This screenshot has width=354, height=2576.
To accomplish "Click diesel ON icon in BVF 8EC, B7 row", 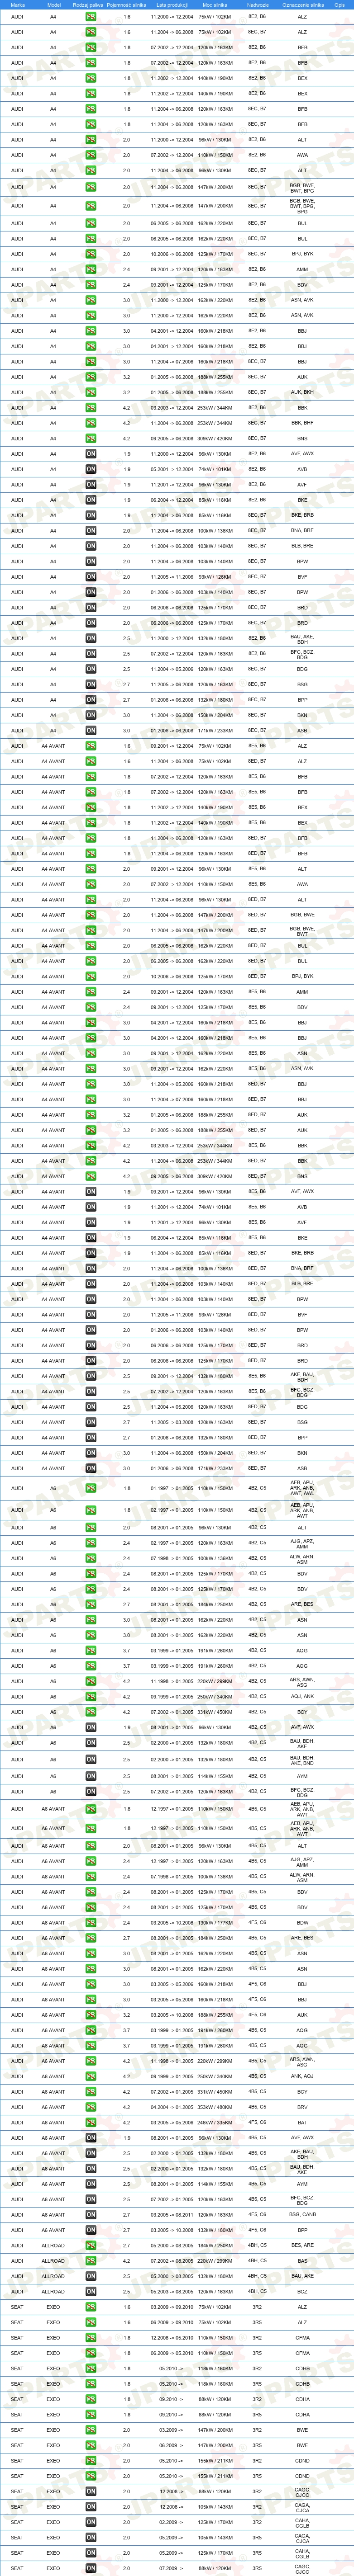I will pyautogui.click(x=91, y=577).
